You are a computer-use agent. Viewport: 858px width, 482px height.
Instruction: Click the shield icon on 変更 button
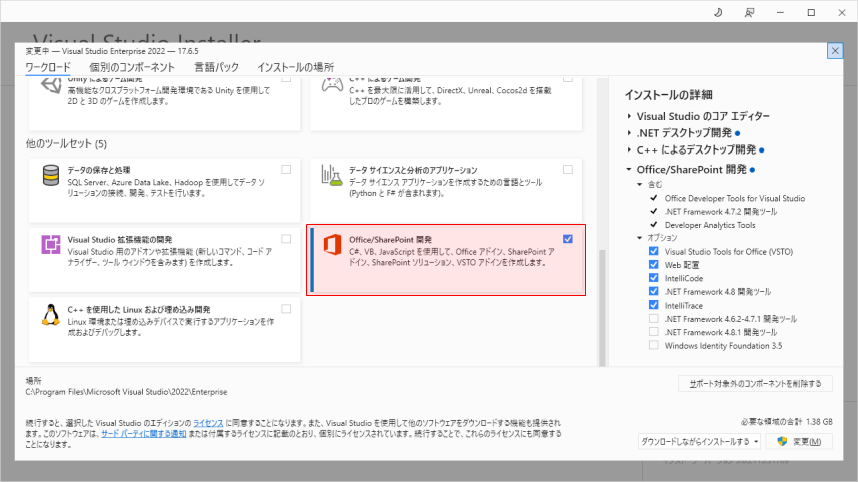pyautogui.click(x=782, y=441)
